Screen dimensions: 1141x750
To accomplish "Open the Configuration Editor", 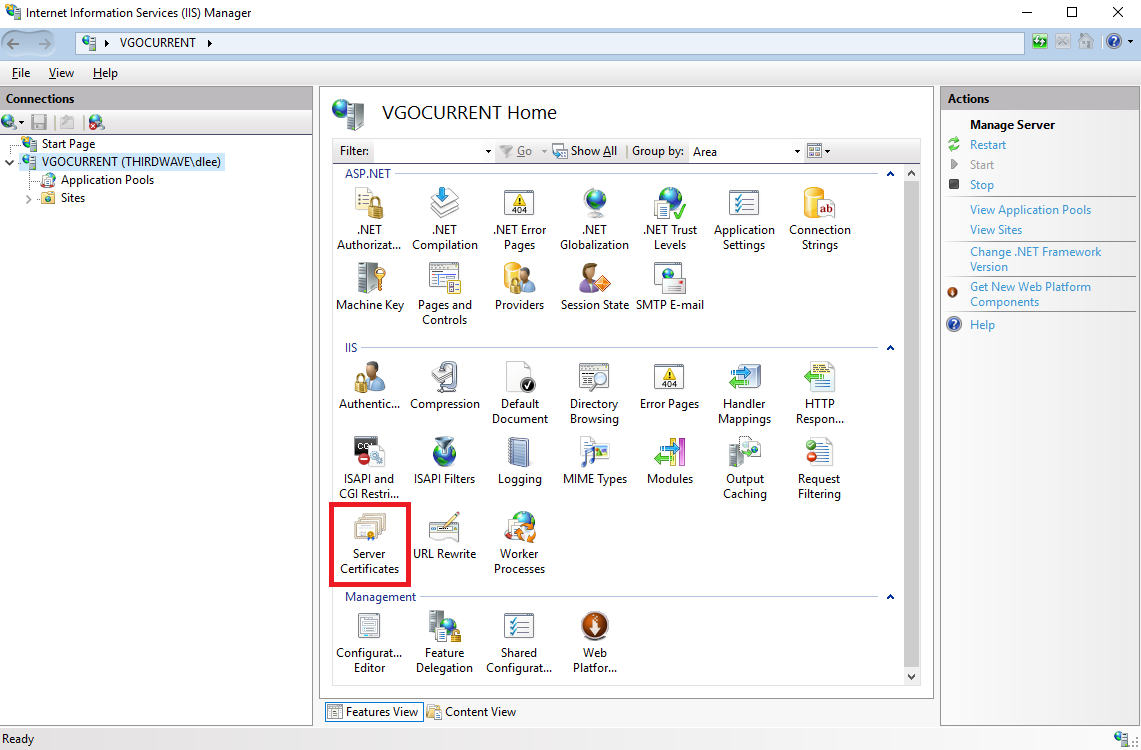I will pos(370,642).
